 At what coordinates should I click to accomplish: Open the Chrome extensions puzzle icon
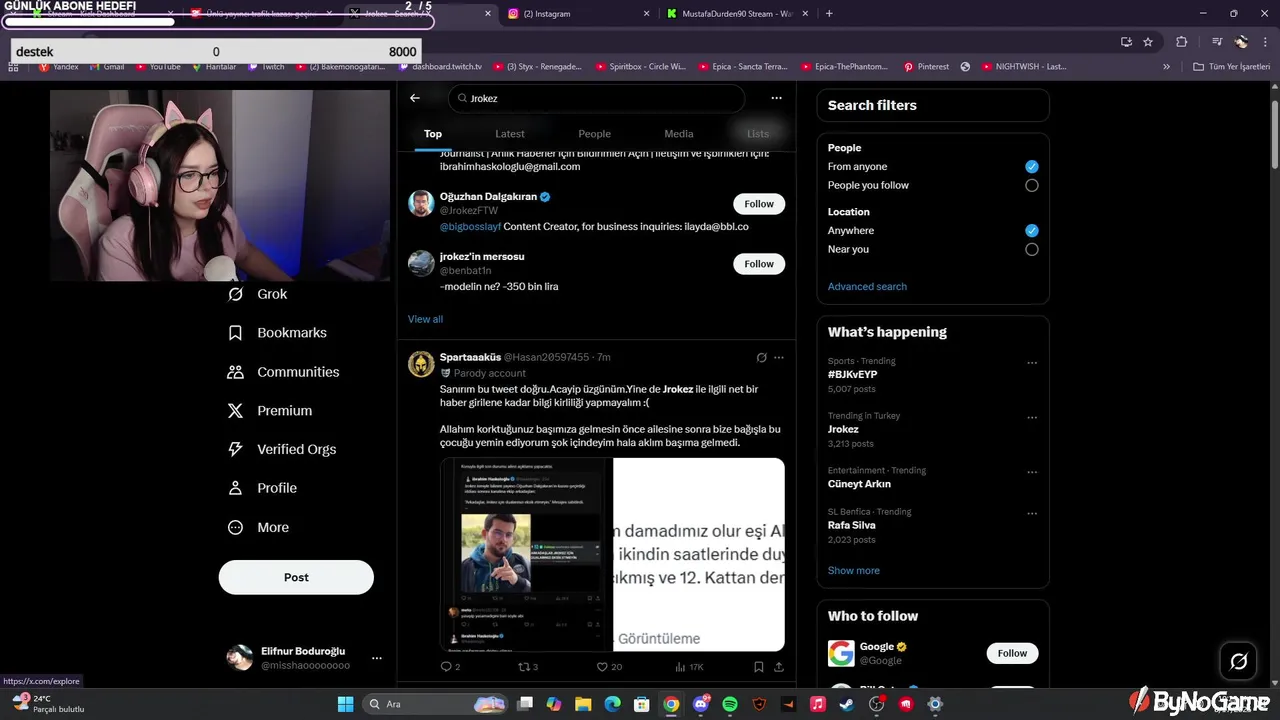click(x=1182, y=42)
